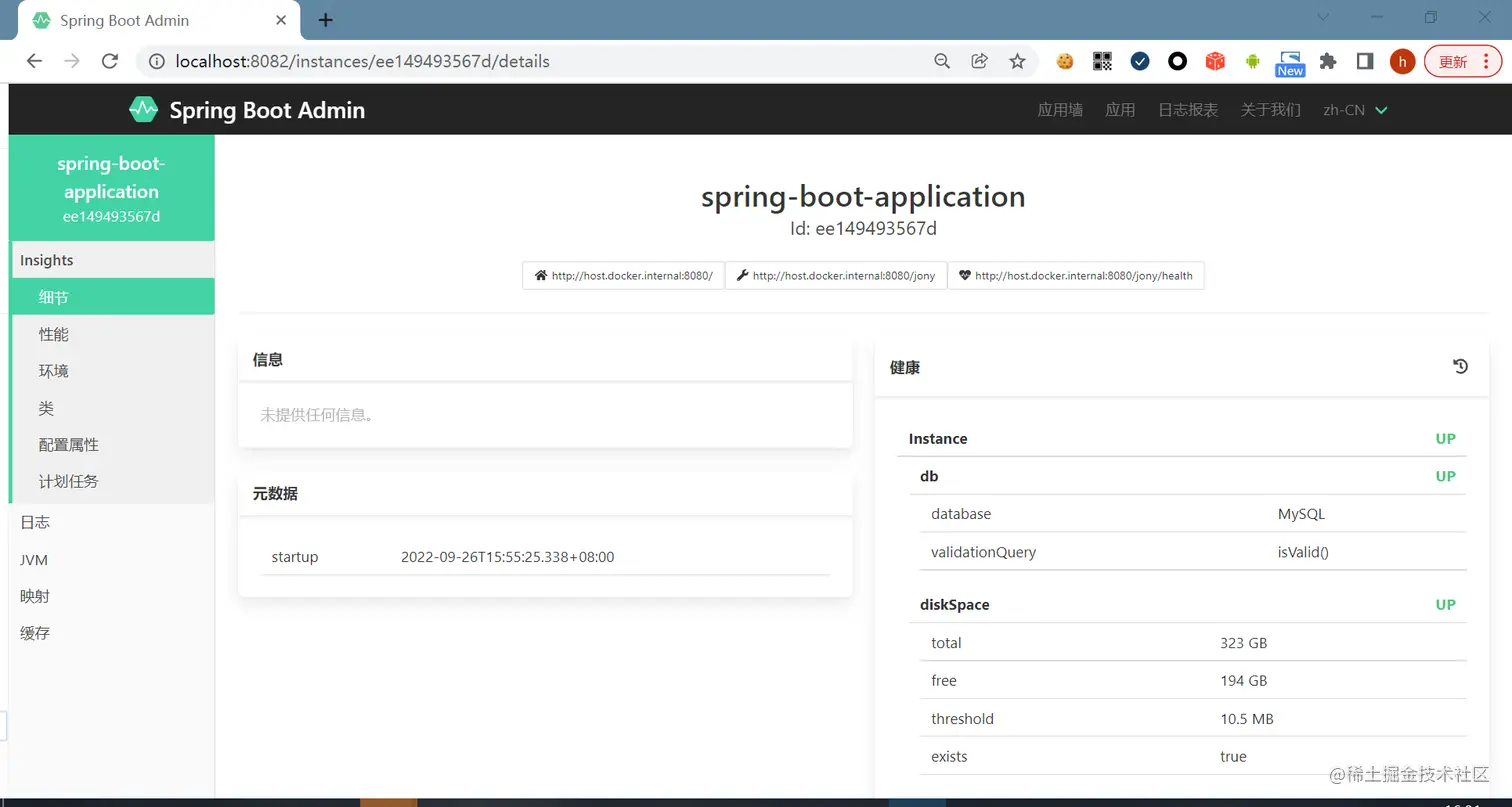Screen dimensions: 1512x807
Task: Click the startup timestamp 2022-09-26T15:55:25.338+08:00
Action: [x=507, y=557]
